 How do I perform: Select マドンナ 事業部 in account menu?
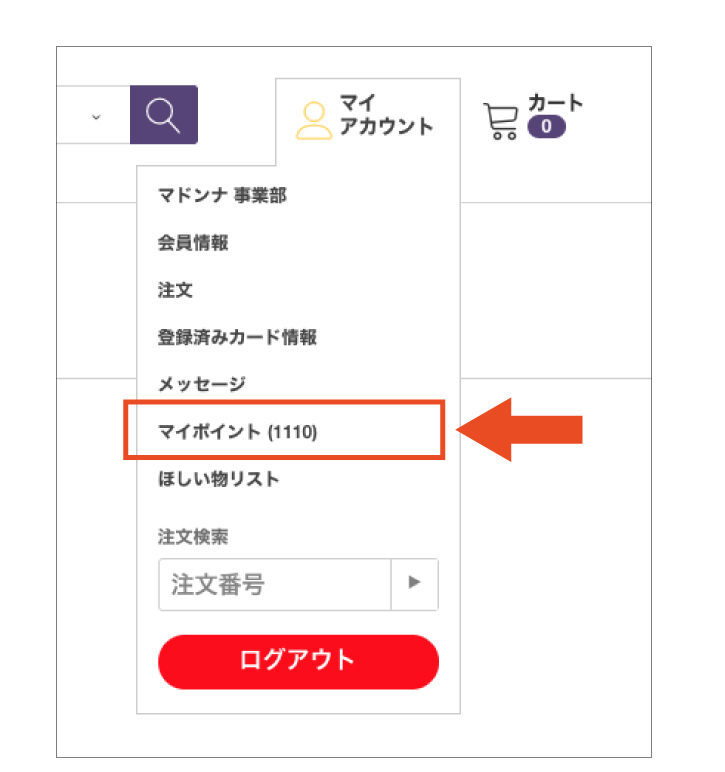(x=222, y=196)
